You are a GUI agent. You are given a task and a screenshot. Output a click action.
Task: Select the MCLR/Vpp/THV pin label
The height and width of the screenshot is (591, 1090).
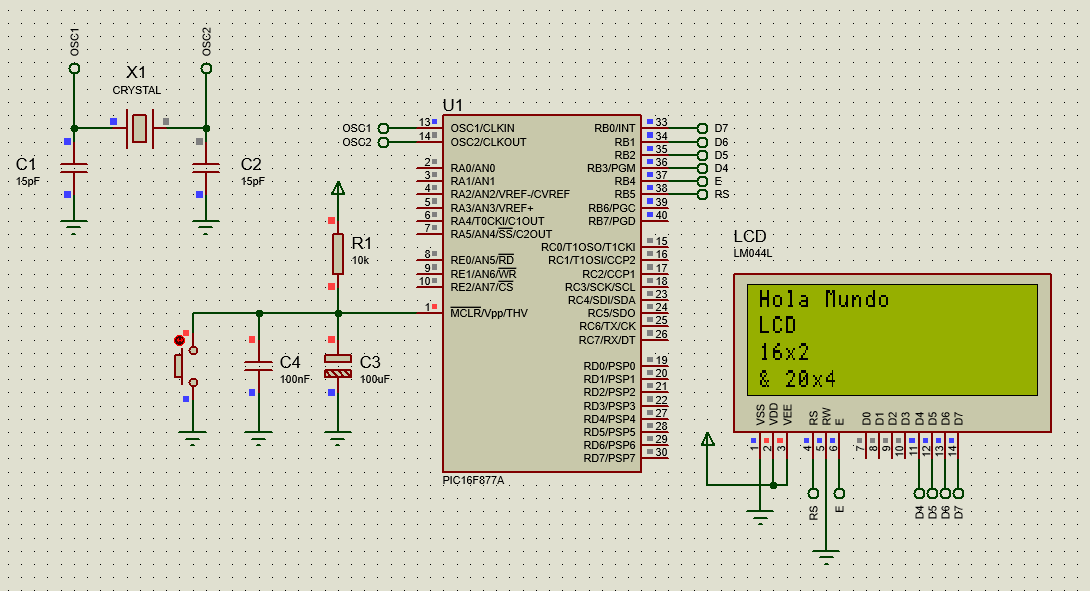pyautogui.click(x=489, y=313)
